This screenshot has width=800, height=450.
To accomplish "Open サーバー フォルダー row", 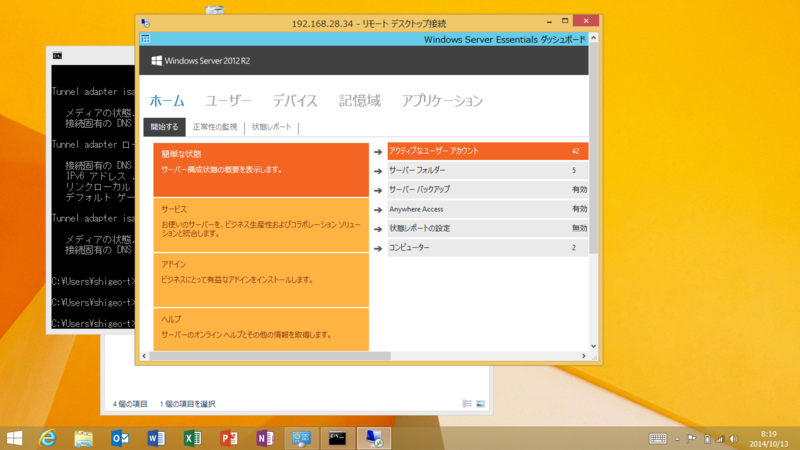I will 488,170.
